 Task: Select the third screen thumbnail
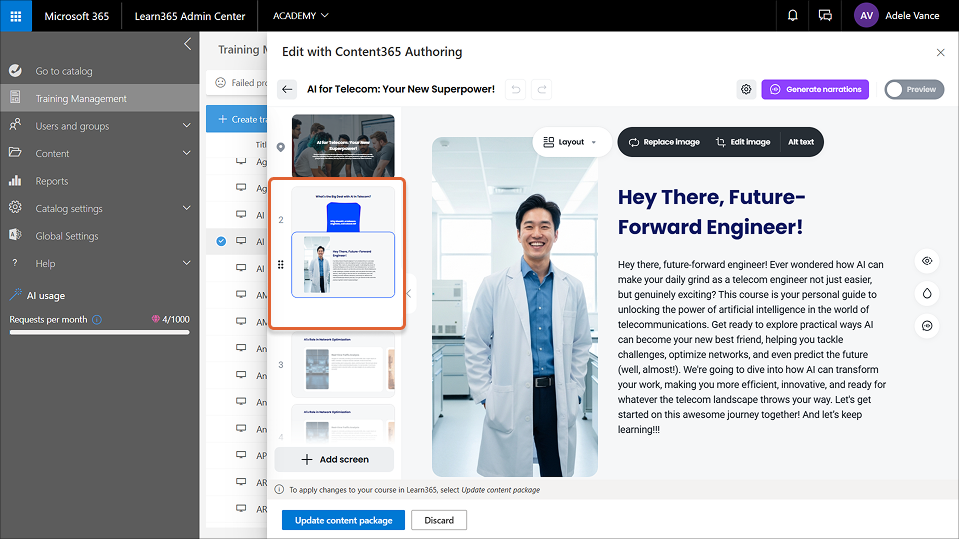point(343,363)
